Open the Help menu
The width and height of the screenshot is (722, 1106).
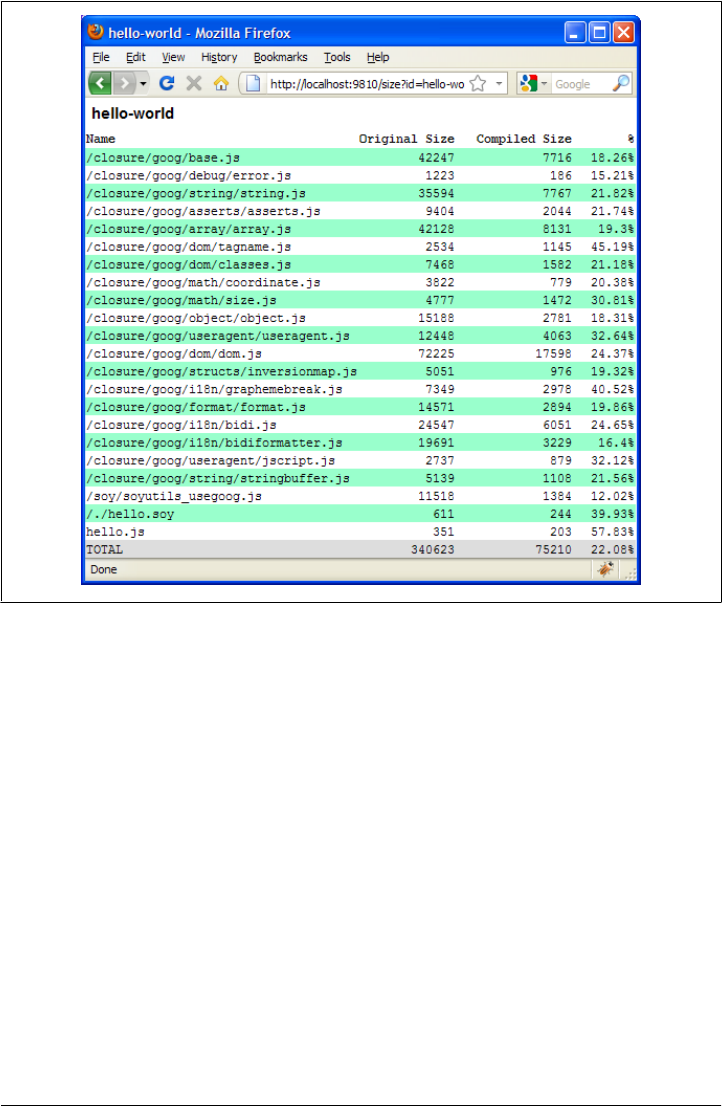coord(378,57)
